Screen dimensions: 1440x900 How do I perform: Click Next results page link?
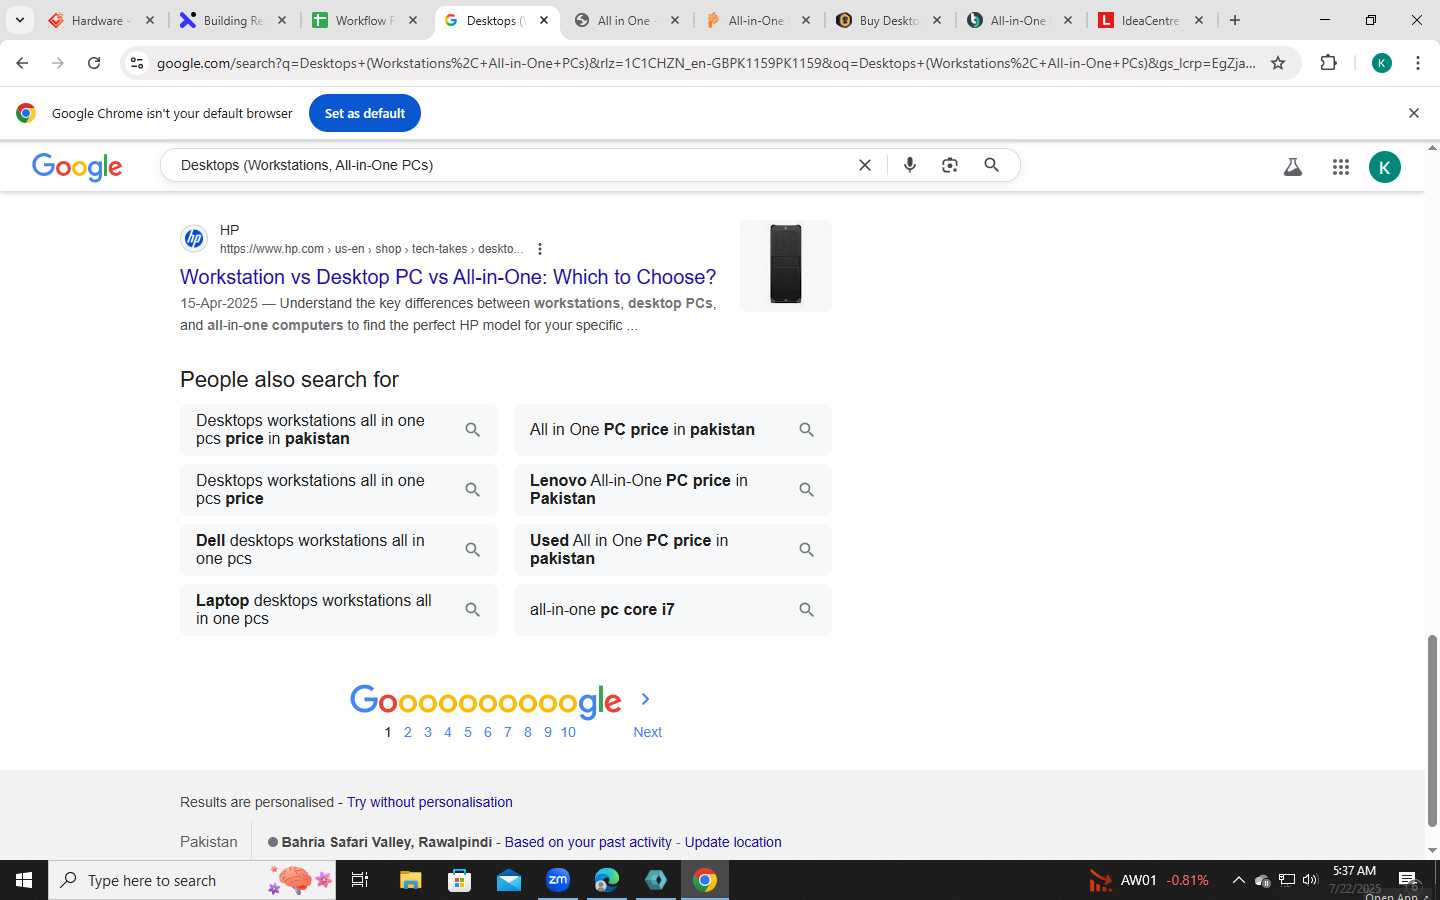[x=647, y=732]
